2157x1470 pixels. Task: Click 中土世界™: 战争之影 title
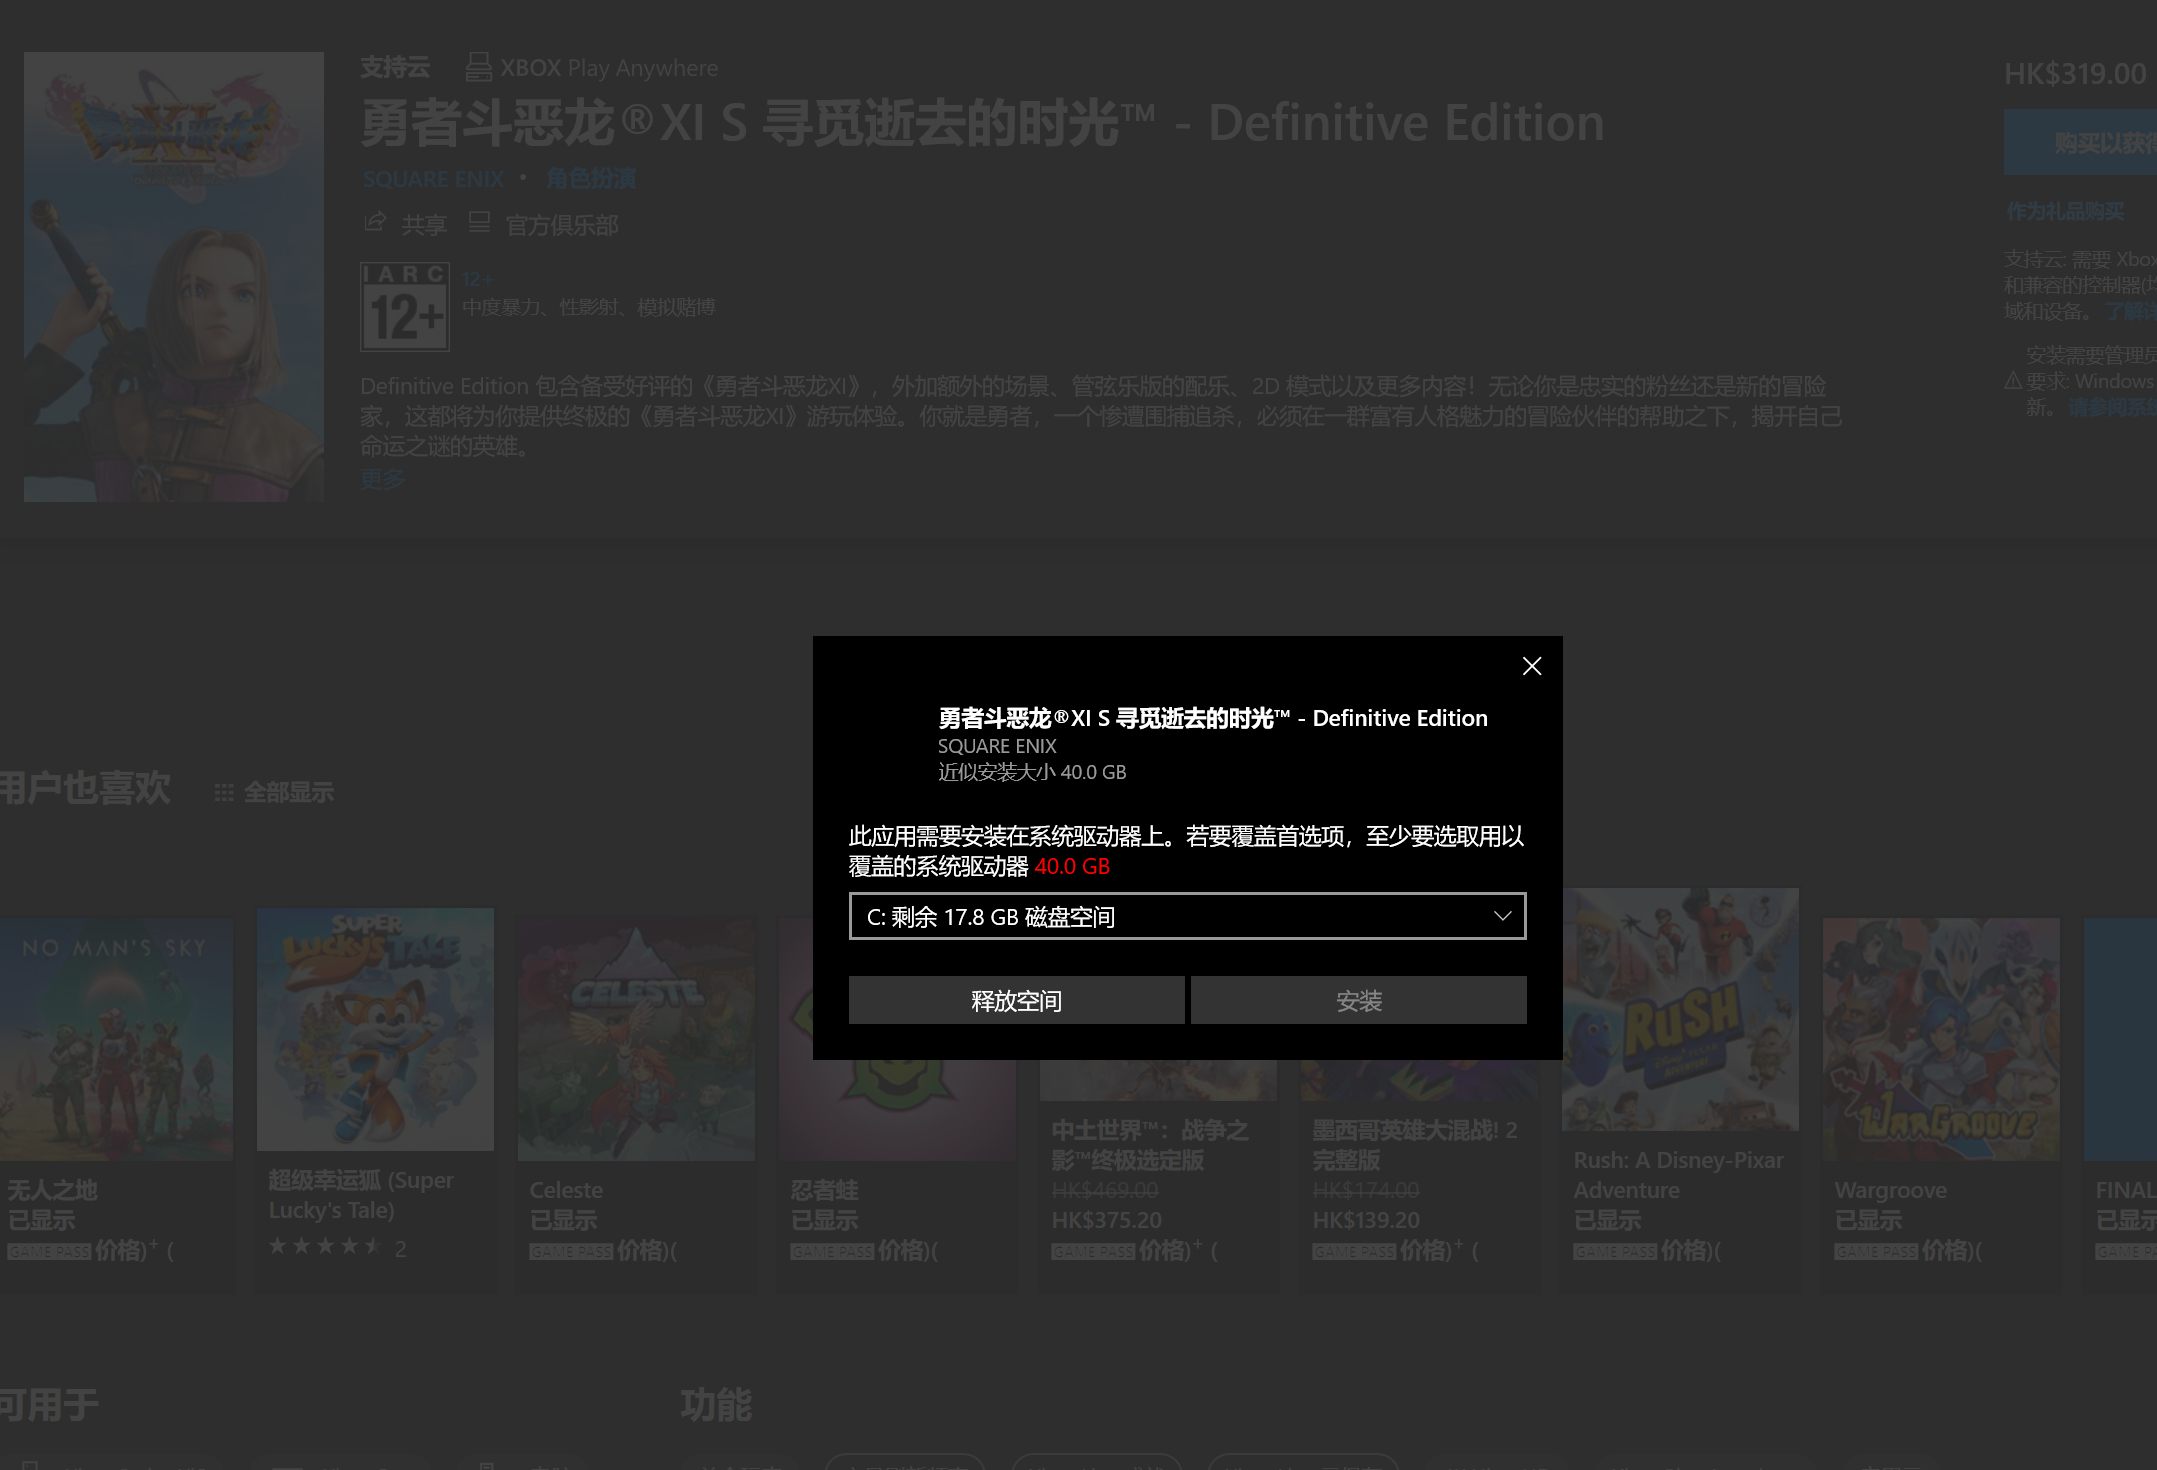1150,1145
